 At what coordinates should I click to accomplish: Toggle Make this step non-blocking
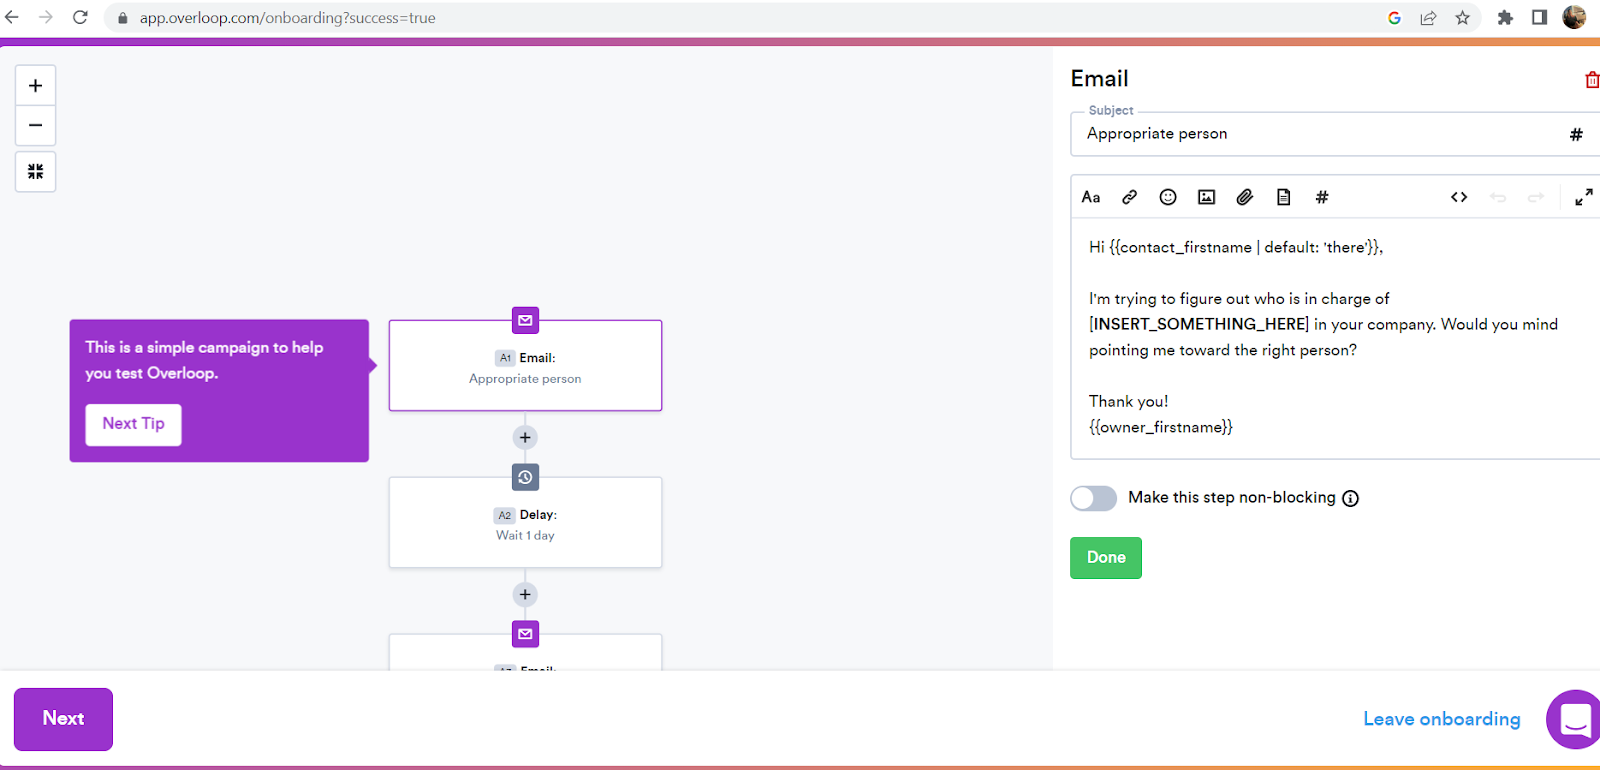tap(1093, 498)
